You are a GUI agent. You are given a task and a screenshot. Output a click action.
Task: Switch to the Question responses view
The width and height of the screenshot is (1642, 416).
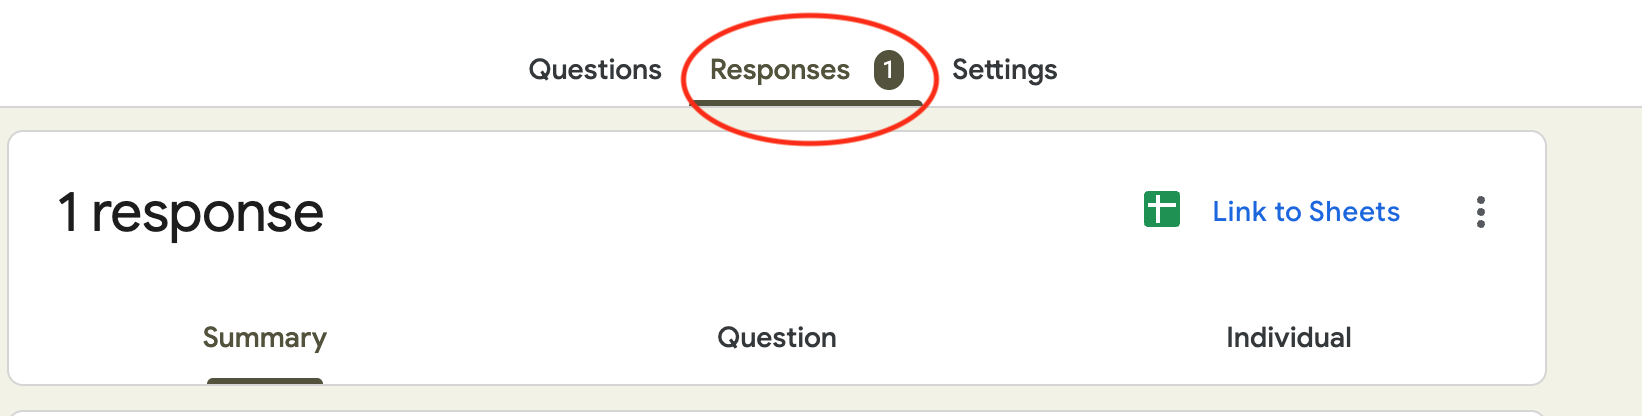(x=777, y=338)
